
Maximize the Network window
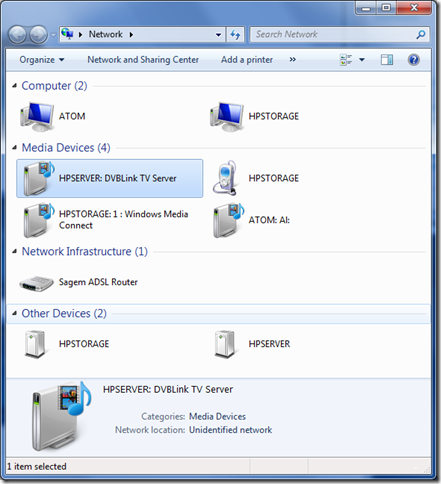[386, 8]
